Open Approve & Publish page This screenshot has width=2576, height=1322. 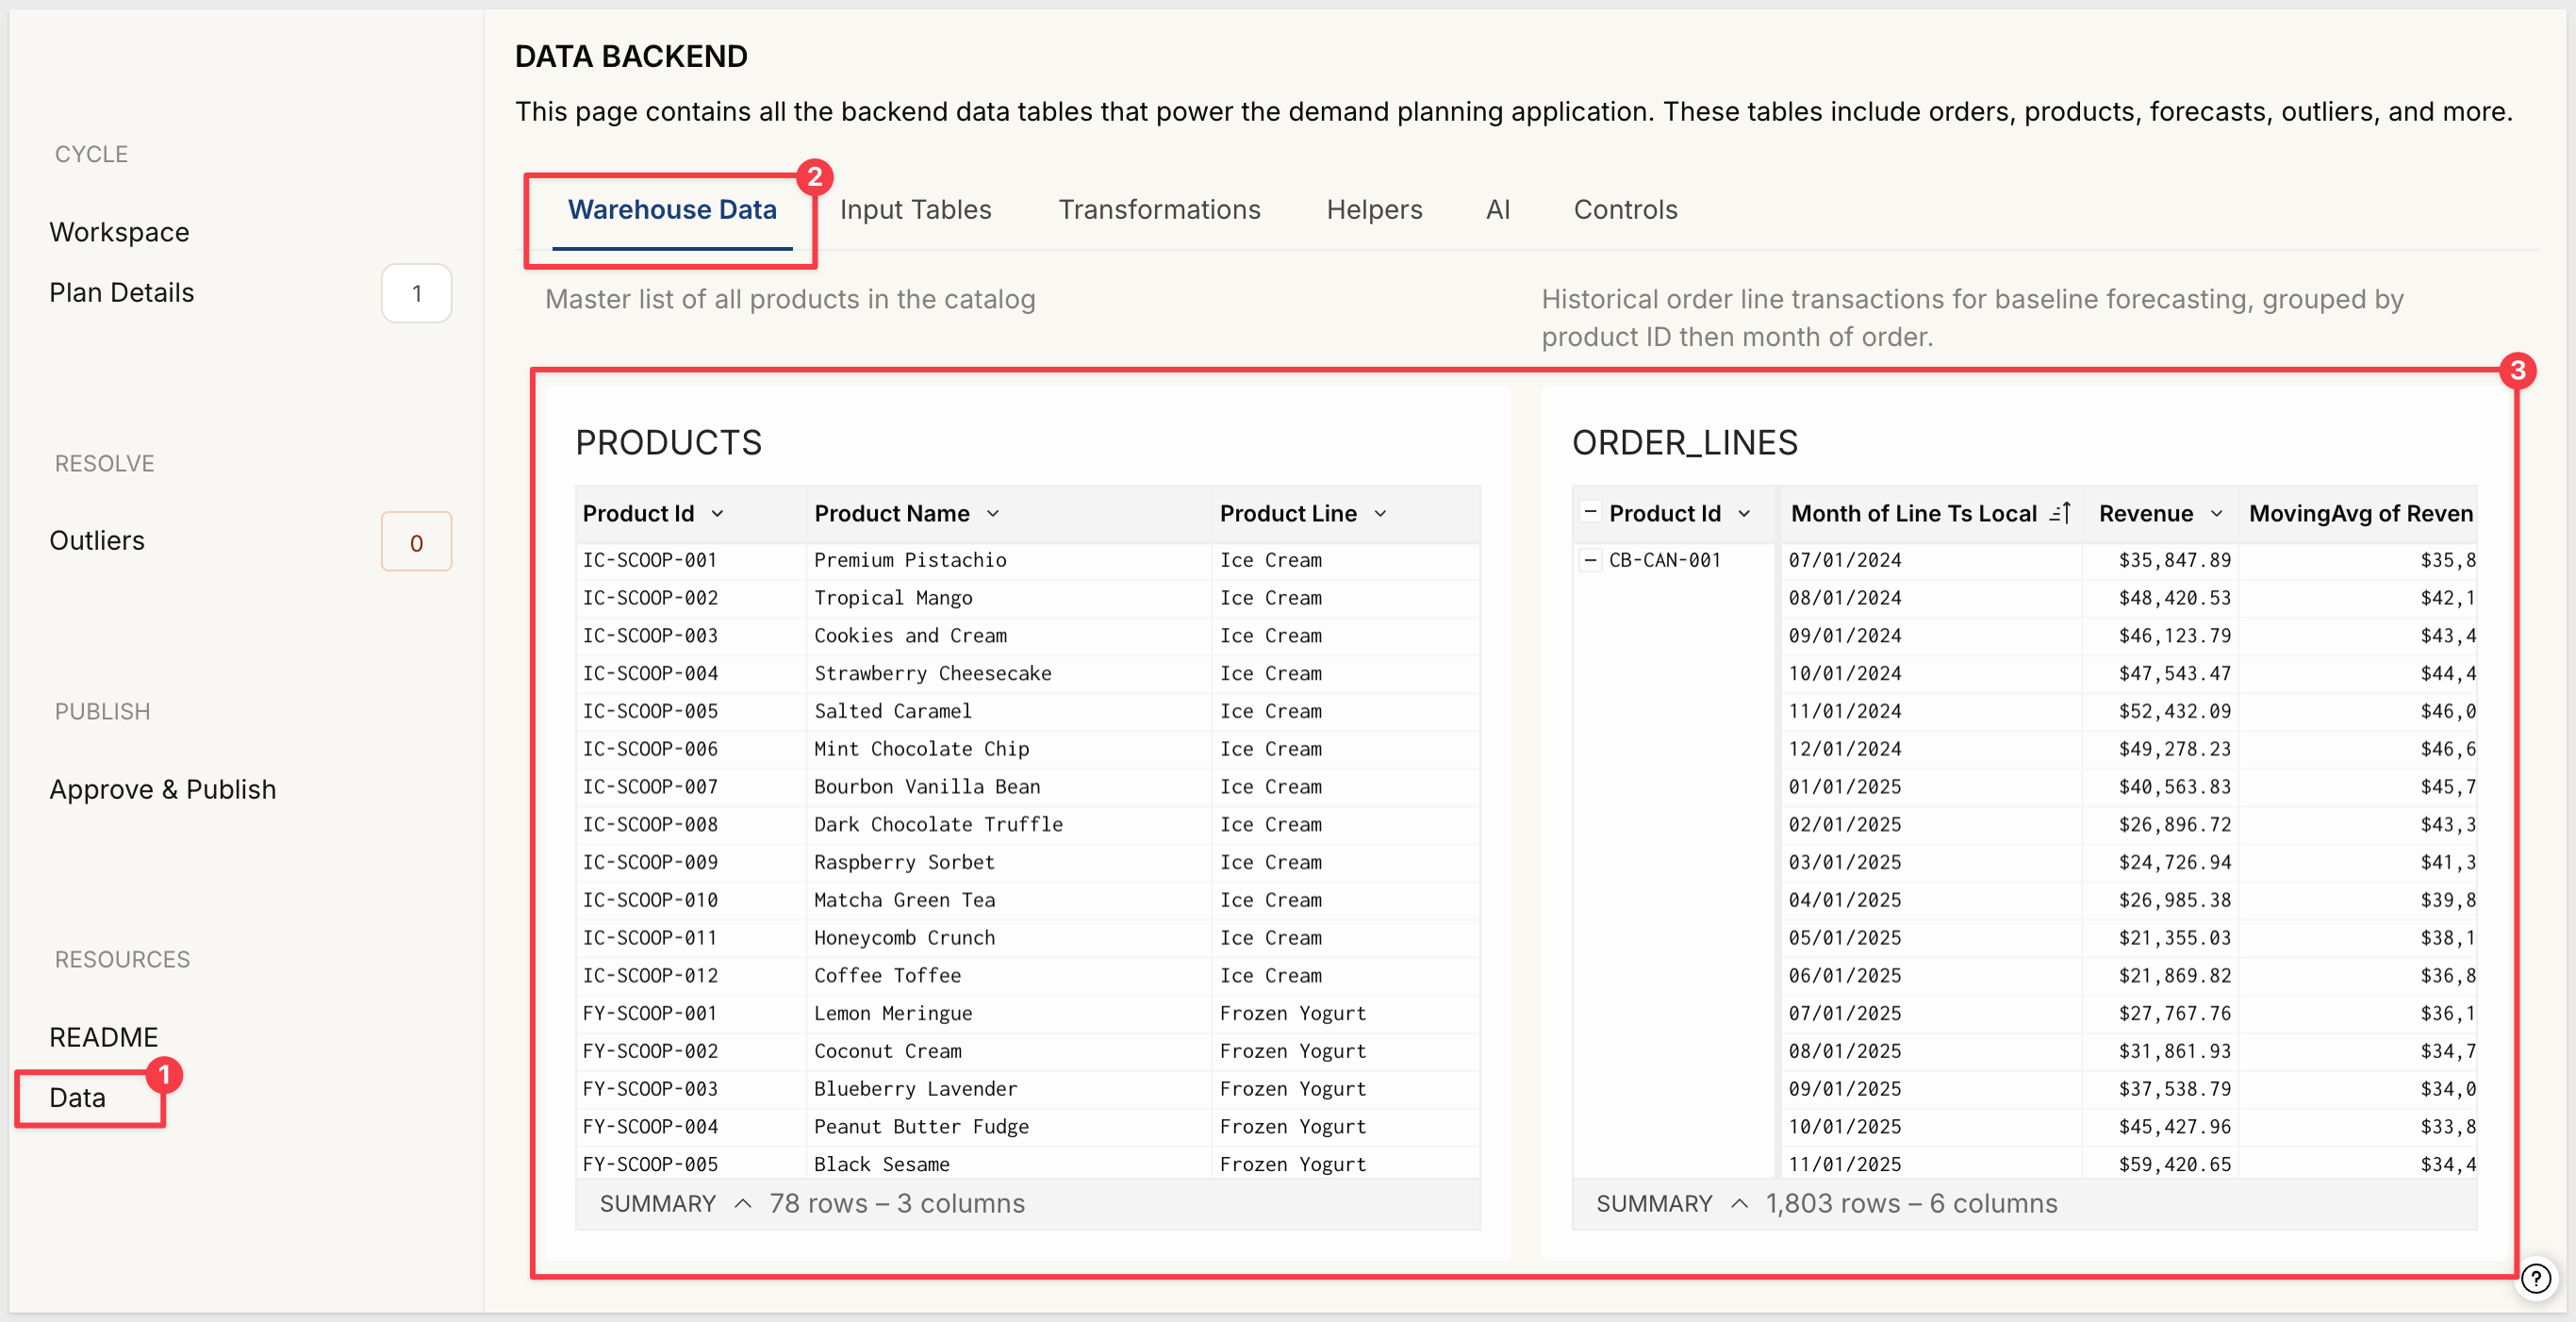click(x=163, y=789)
